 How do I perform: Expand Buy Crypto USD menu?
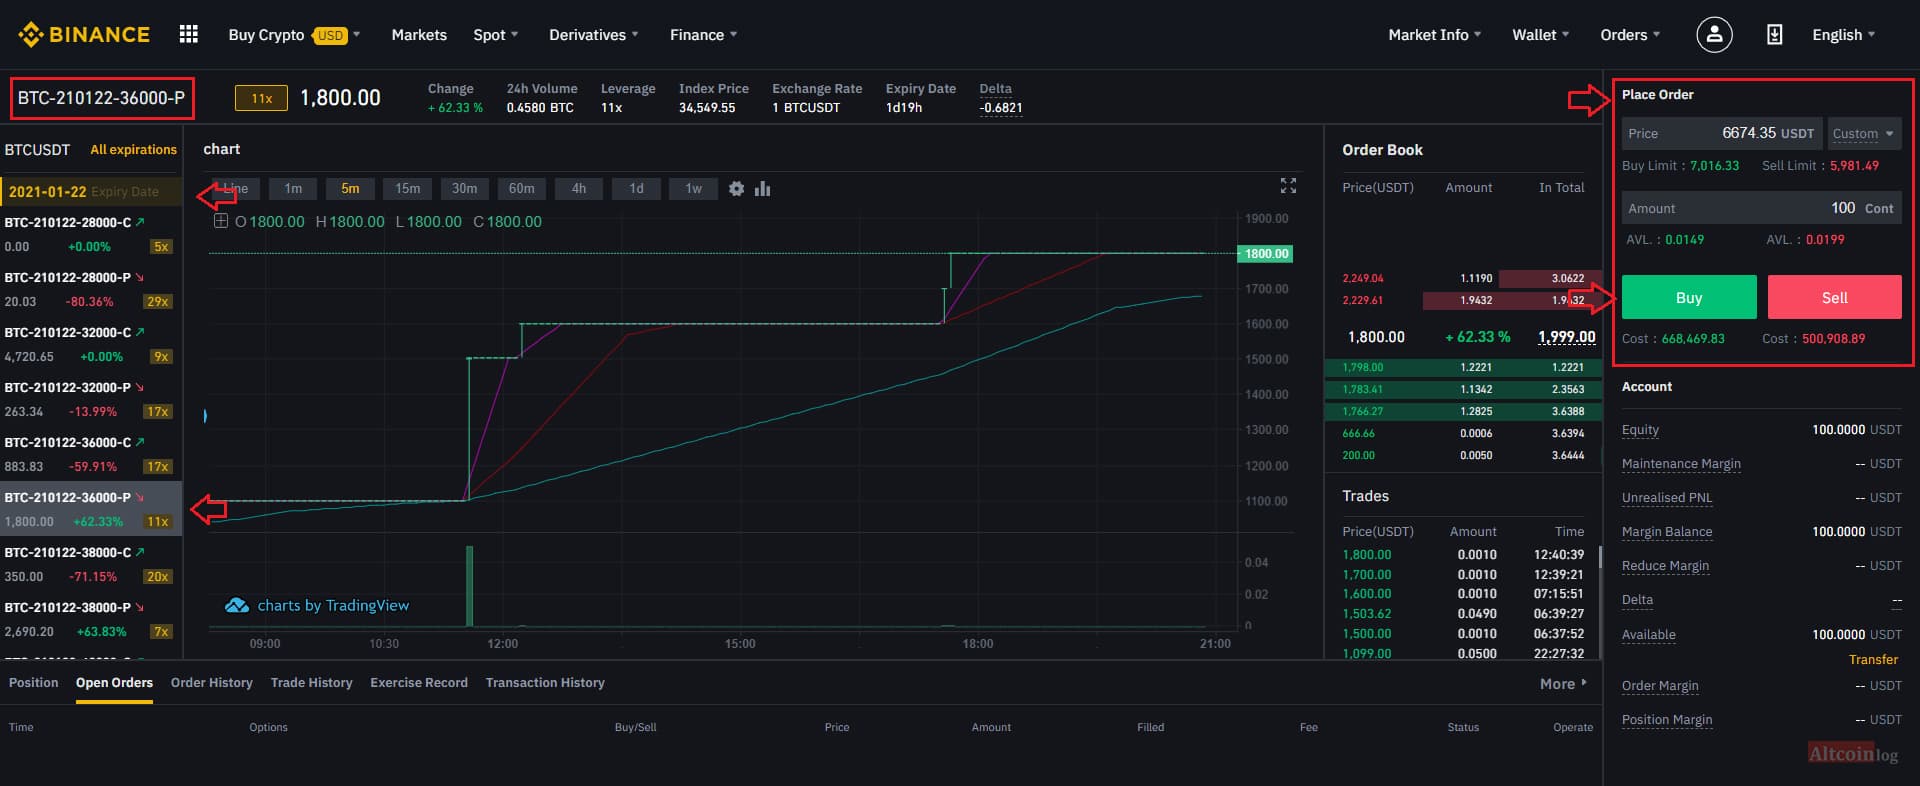pos(294,35)
